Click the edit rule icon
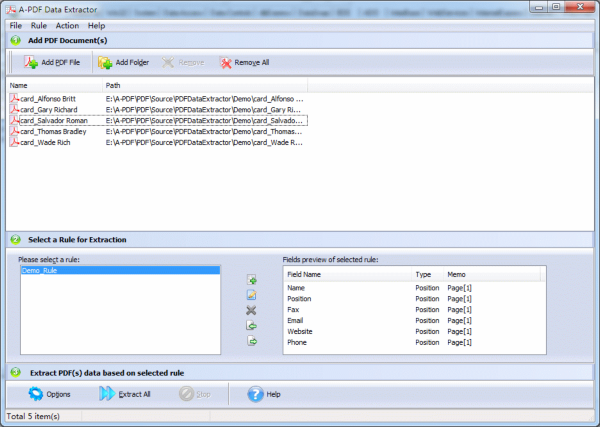This screenshot has height=427, width=600. pos(251,295)
